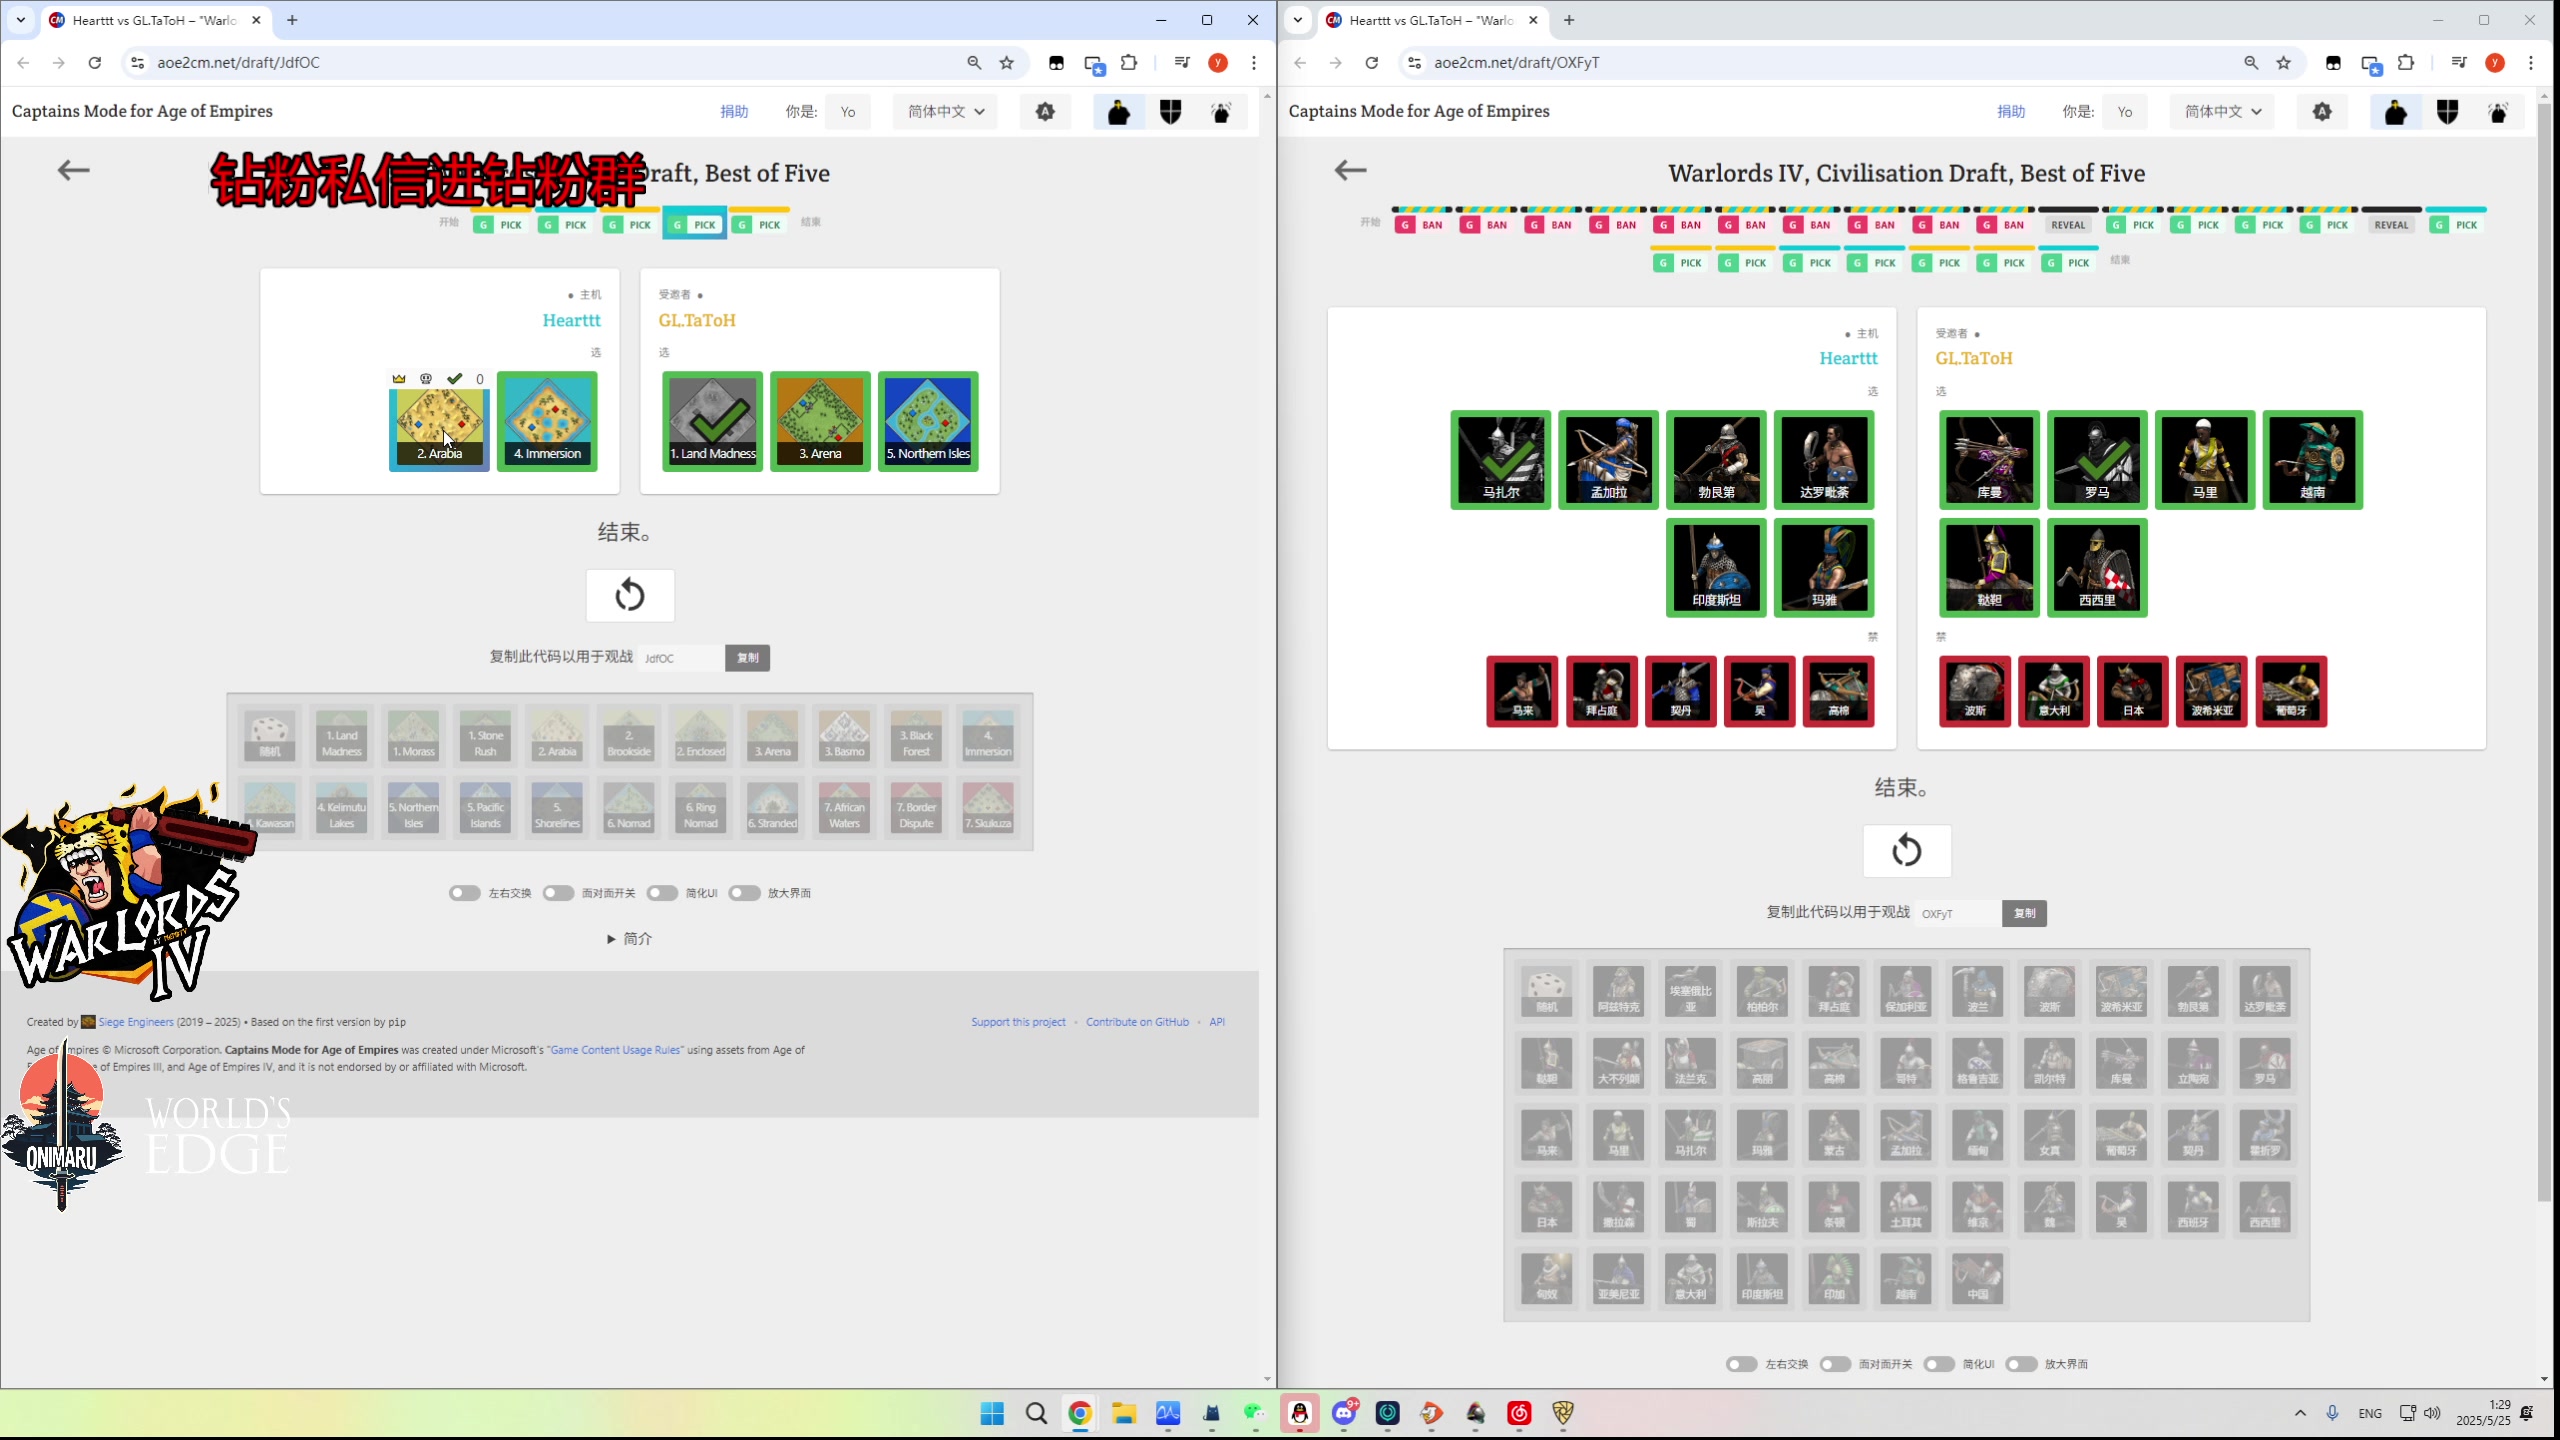Toggle 放大界面 switch in left window
This screenshot has width=2560, height=1440.
(x=745, y=893)
